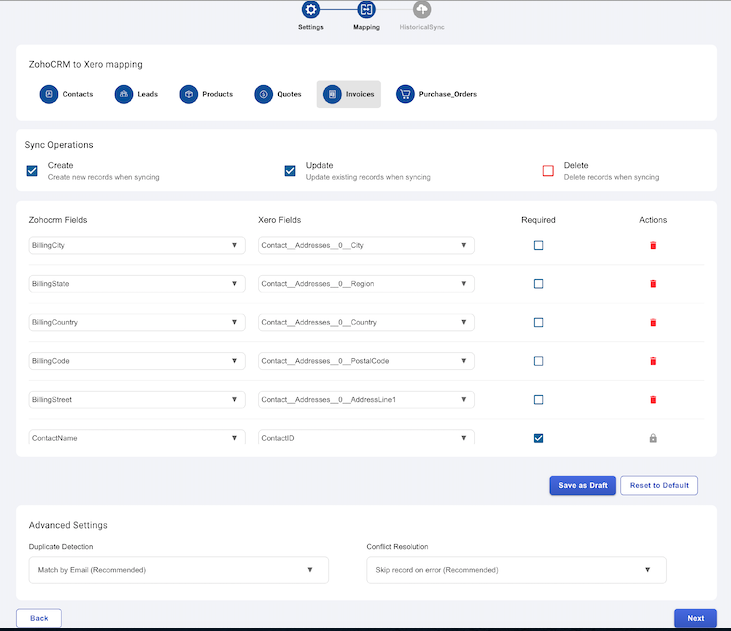Open the Contact__Addresses__0__PostalCode Xero dropdown
This screenshot has height=631, width=731.
click(x=366, y=361)
